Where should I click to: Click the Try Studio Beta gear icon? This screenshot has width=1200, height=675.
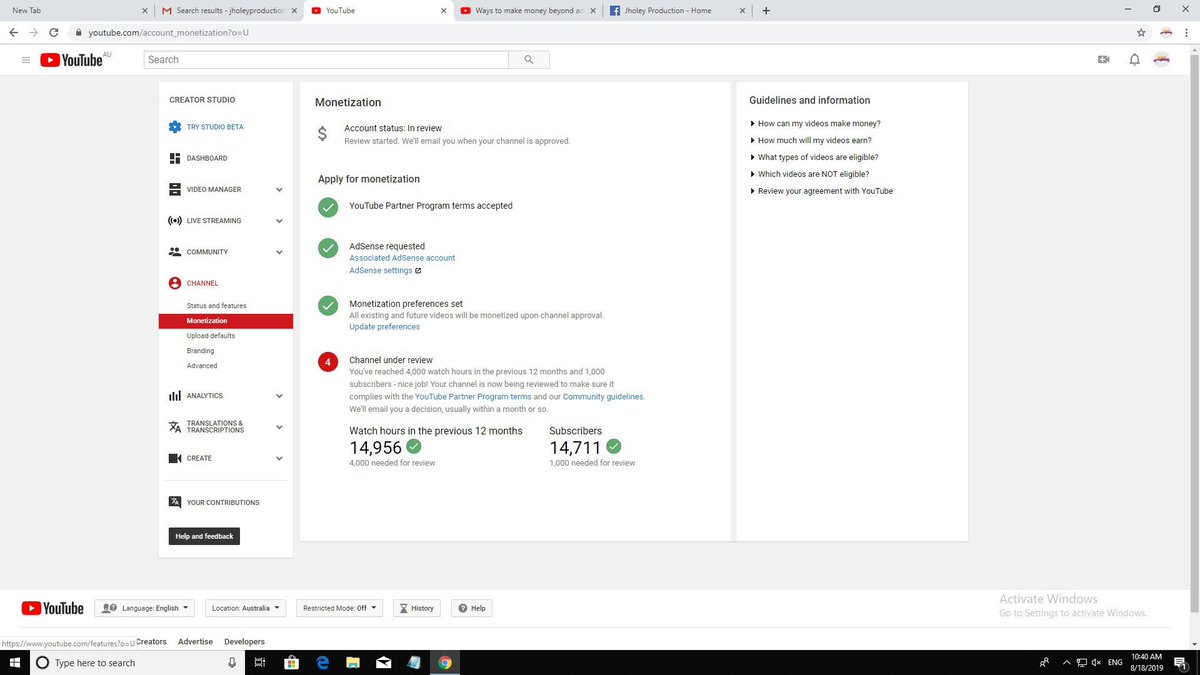pyautogui.click(x=175, y=127)
